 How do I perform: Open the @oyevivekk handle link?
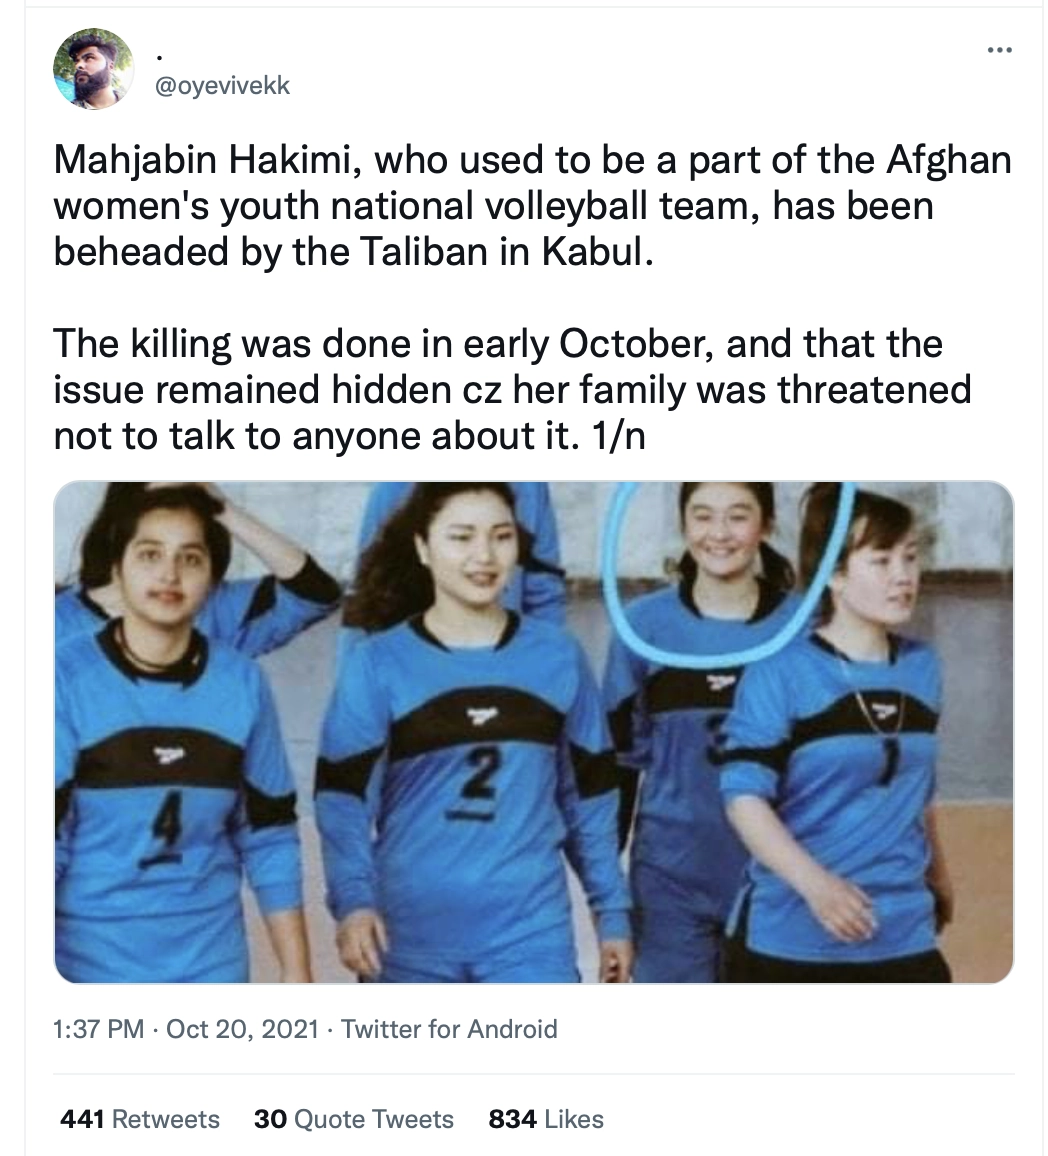coord(222,86)
